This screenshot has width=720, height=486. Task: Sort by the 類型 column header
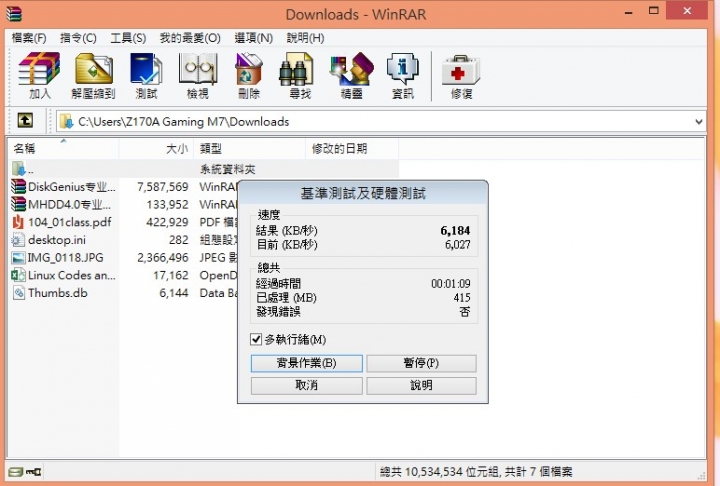[x=250, y=148]
